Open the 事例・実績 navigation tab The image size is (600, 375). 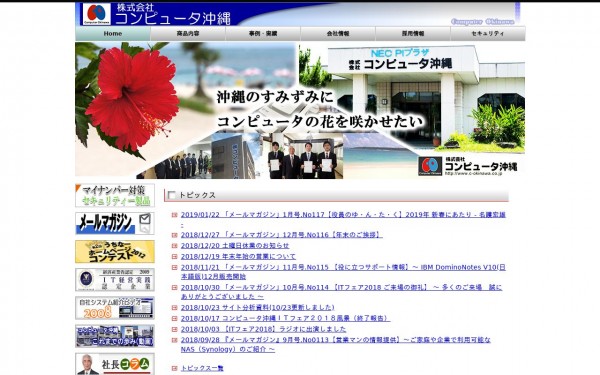point(262,34)
